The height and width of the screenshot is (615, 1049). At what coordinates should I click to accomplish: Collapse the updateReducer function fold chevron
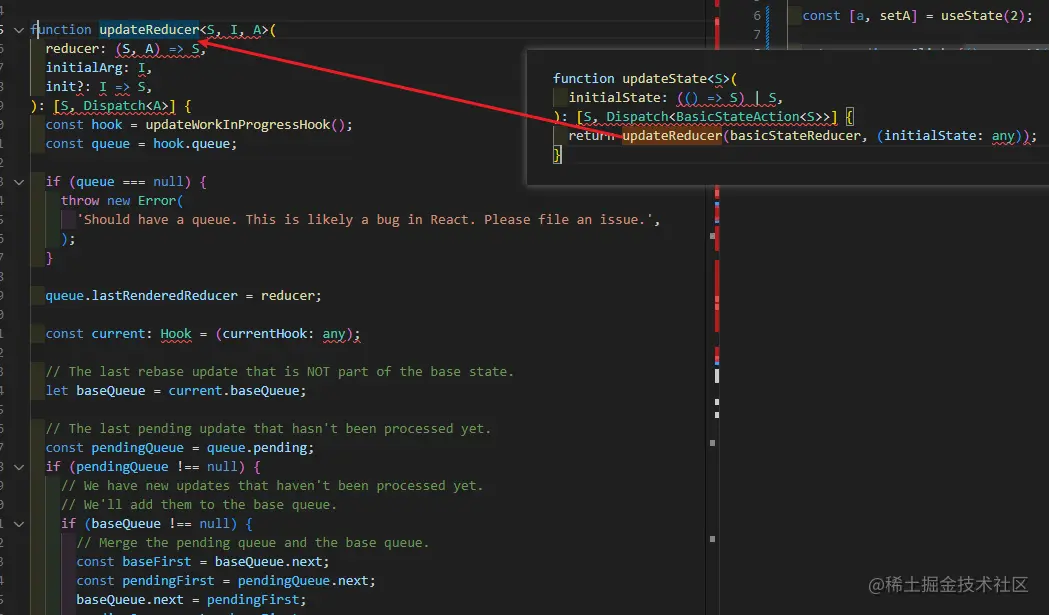pos(19,30)
